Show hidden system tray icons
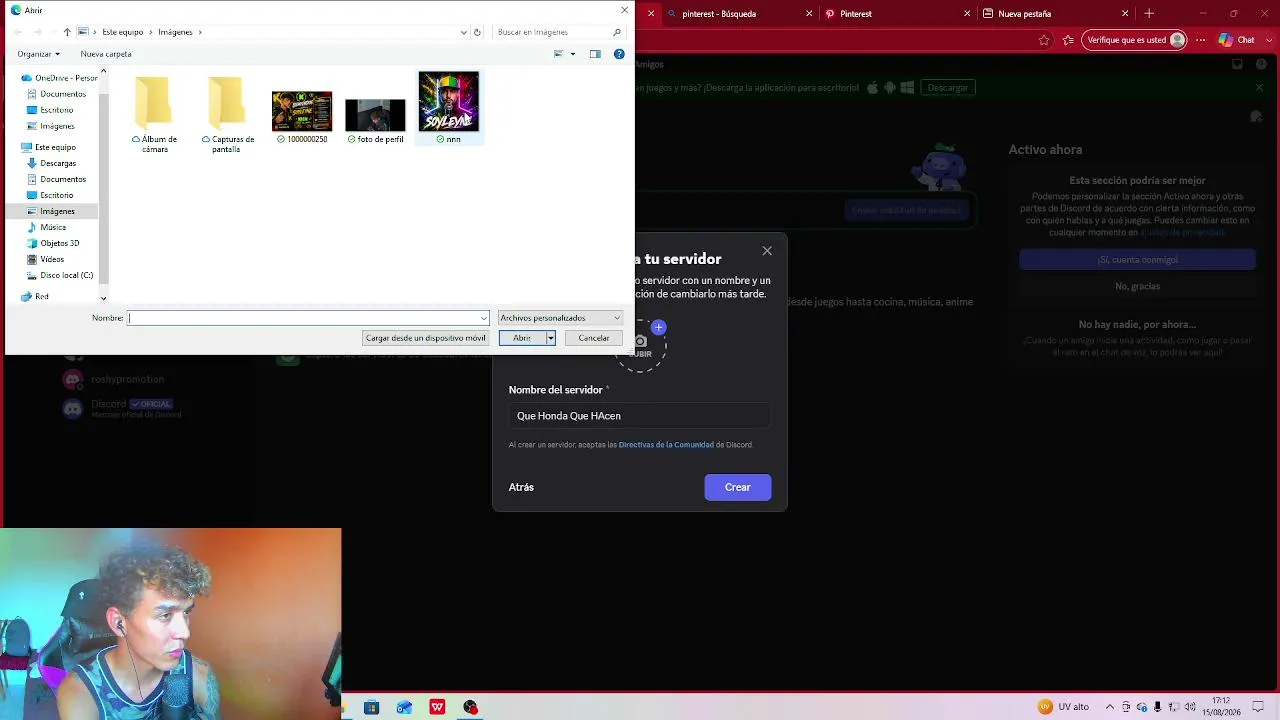This screenshot has height=720, width=1280. pos(1109,707)
